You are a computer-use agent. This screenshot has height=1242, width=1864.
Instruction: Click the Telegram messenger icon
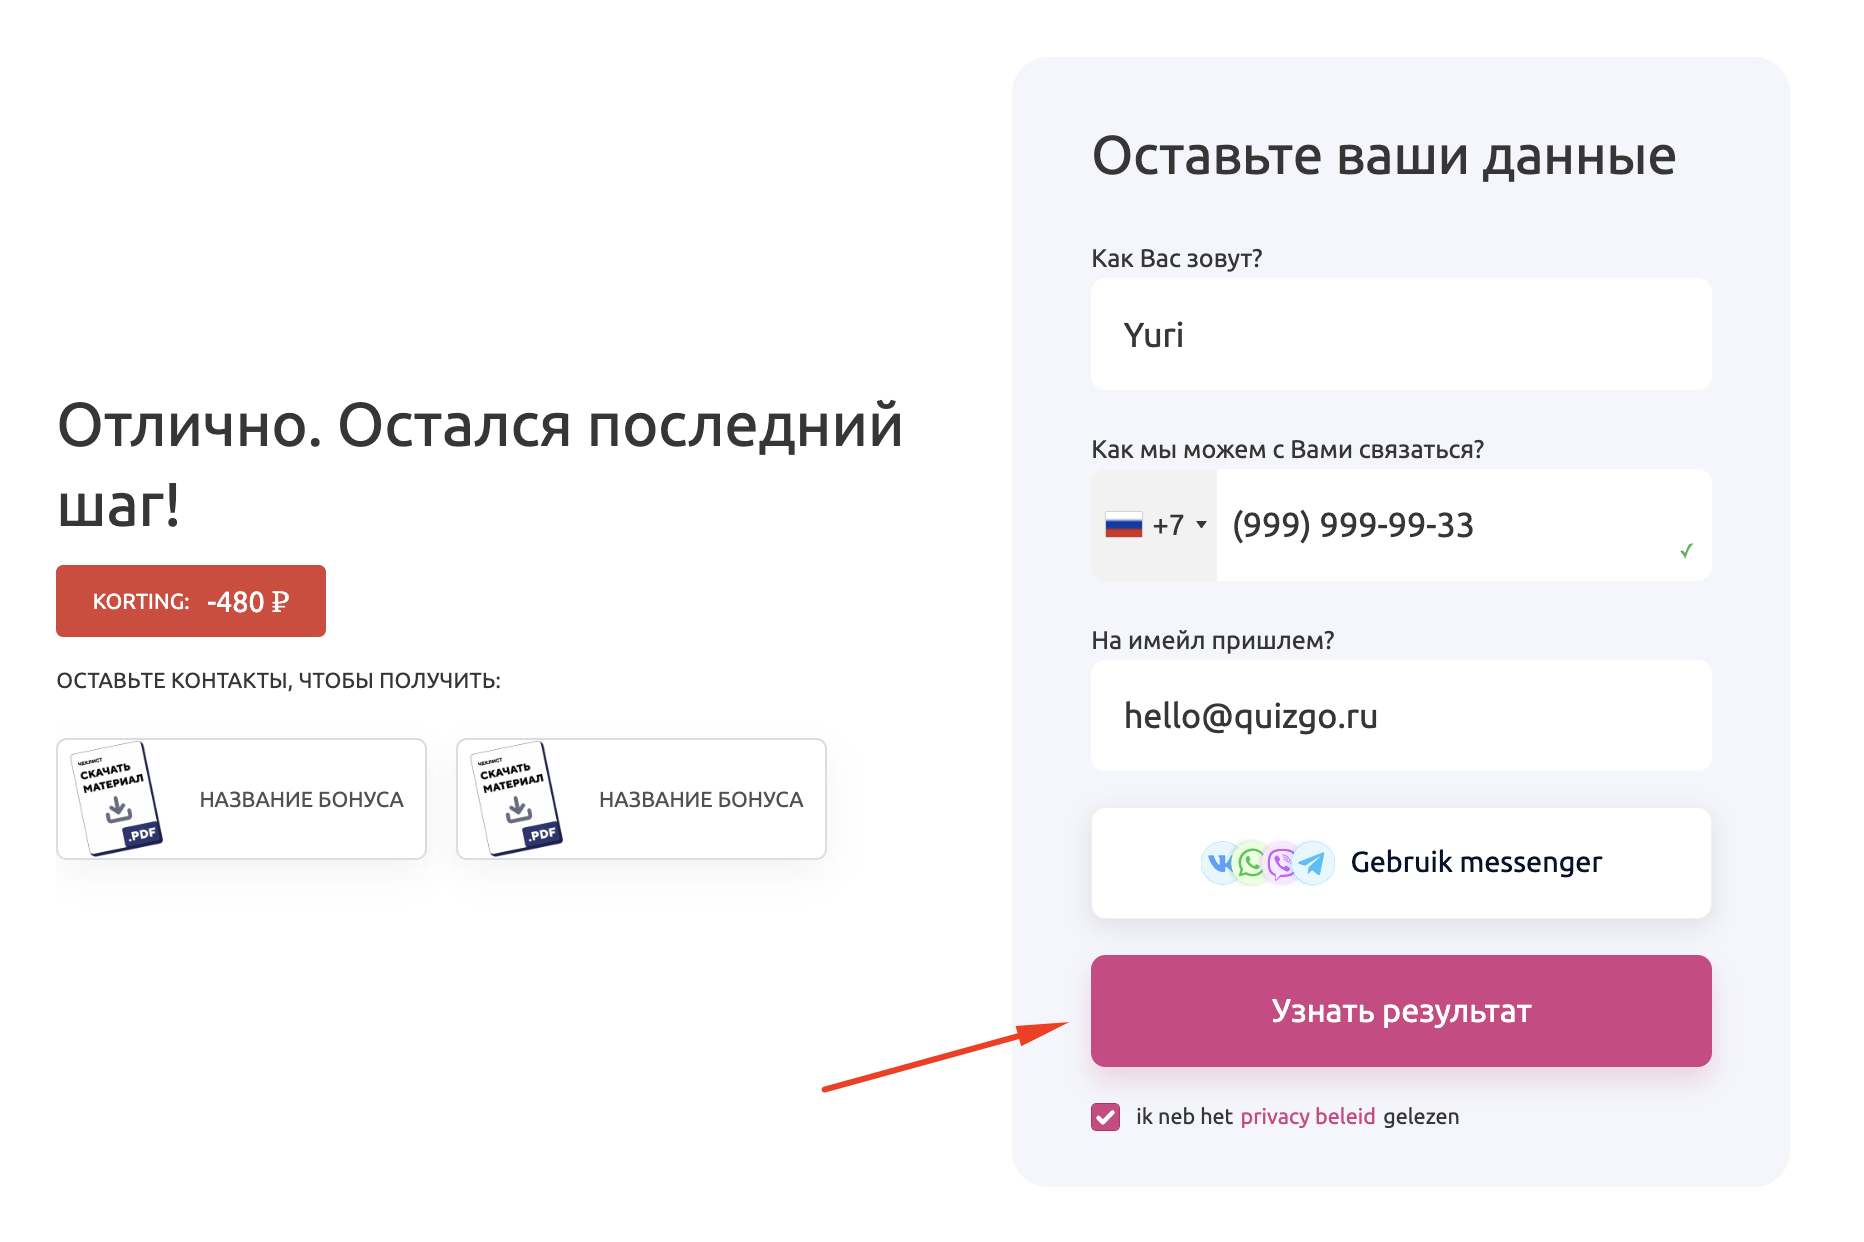pyautogui.click(x=1313, y=862)
